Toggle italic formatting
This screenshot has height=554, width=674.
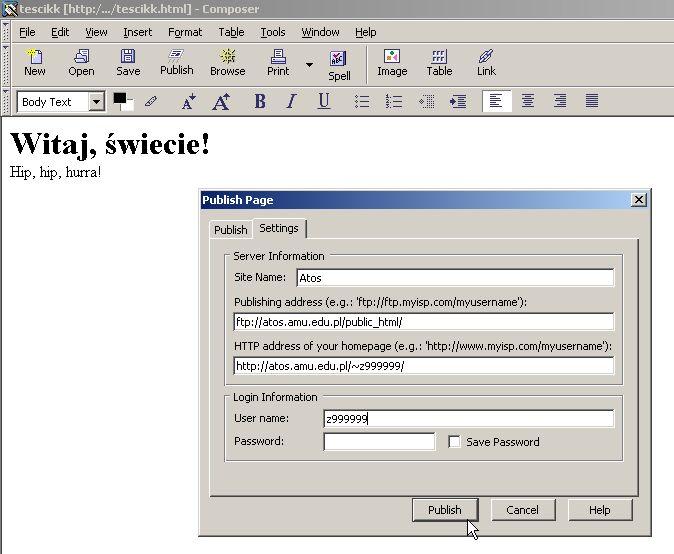point(292,102)
